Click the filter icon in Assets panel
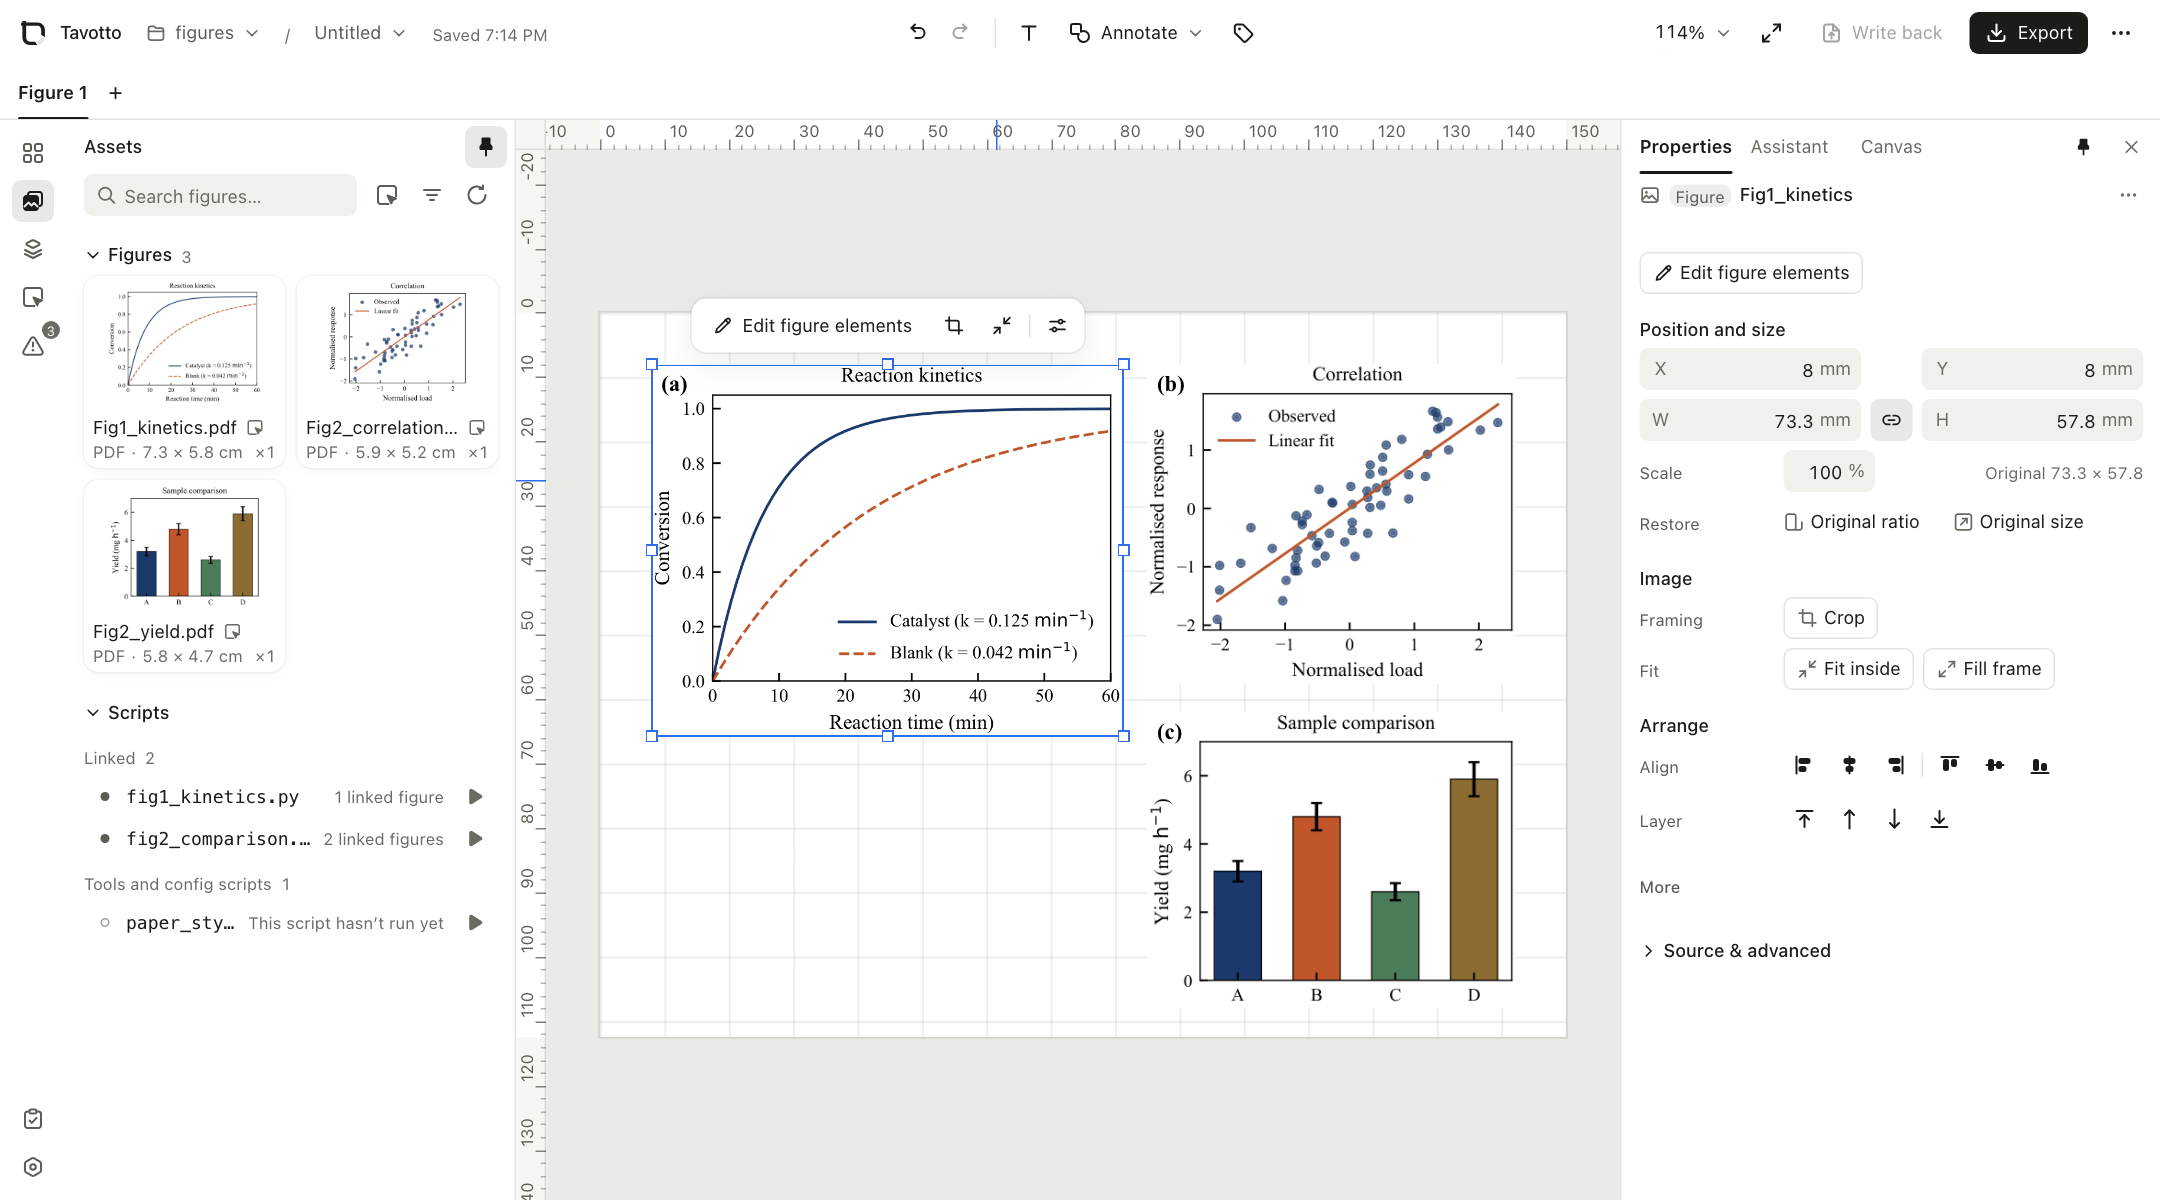This screenshot has height=1200, width=2160. coord(432,195)
